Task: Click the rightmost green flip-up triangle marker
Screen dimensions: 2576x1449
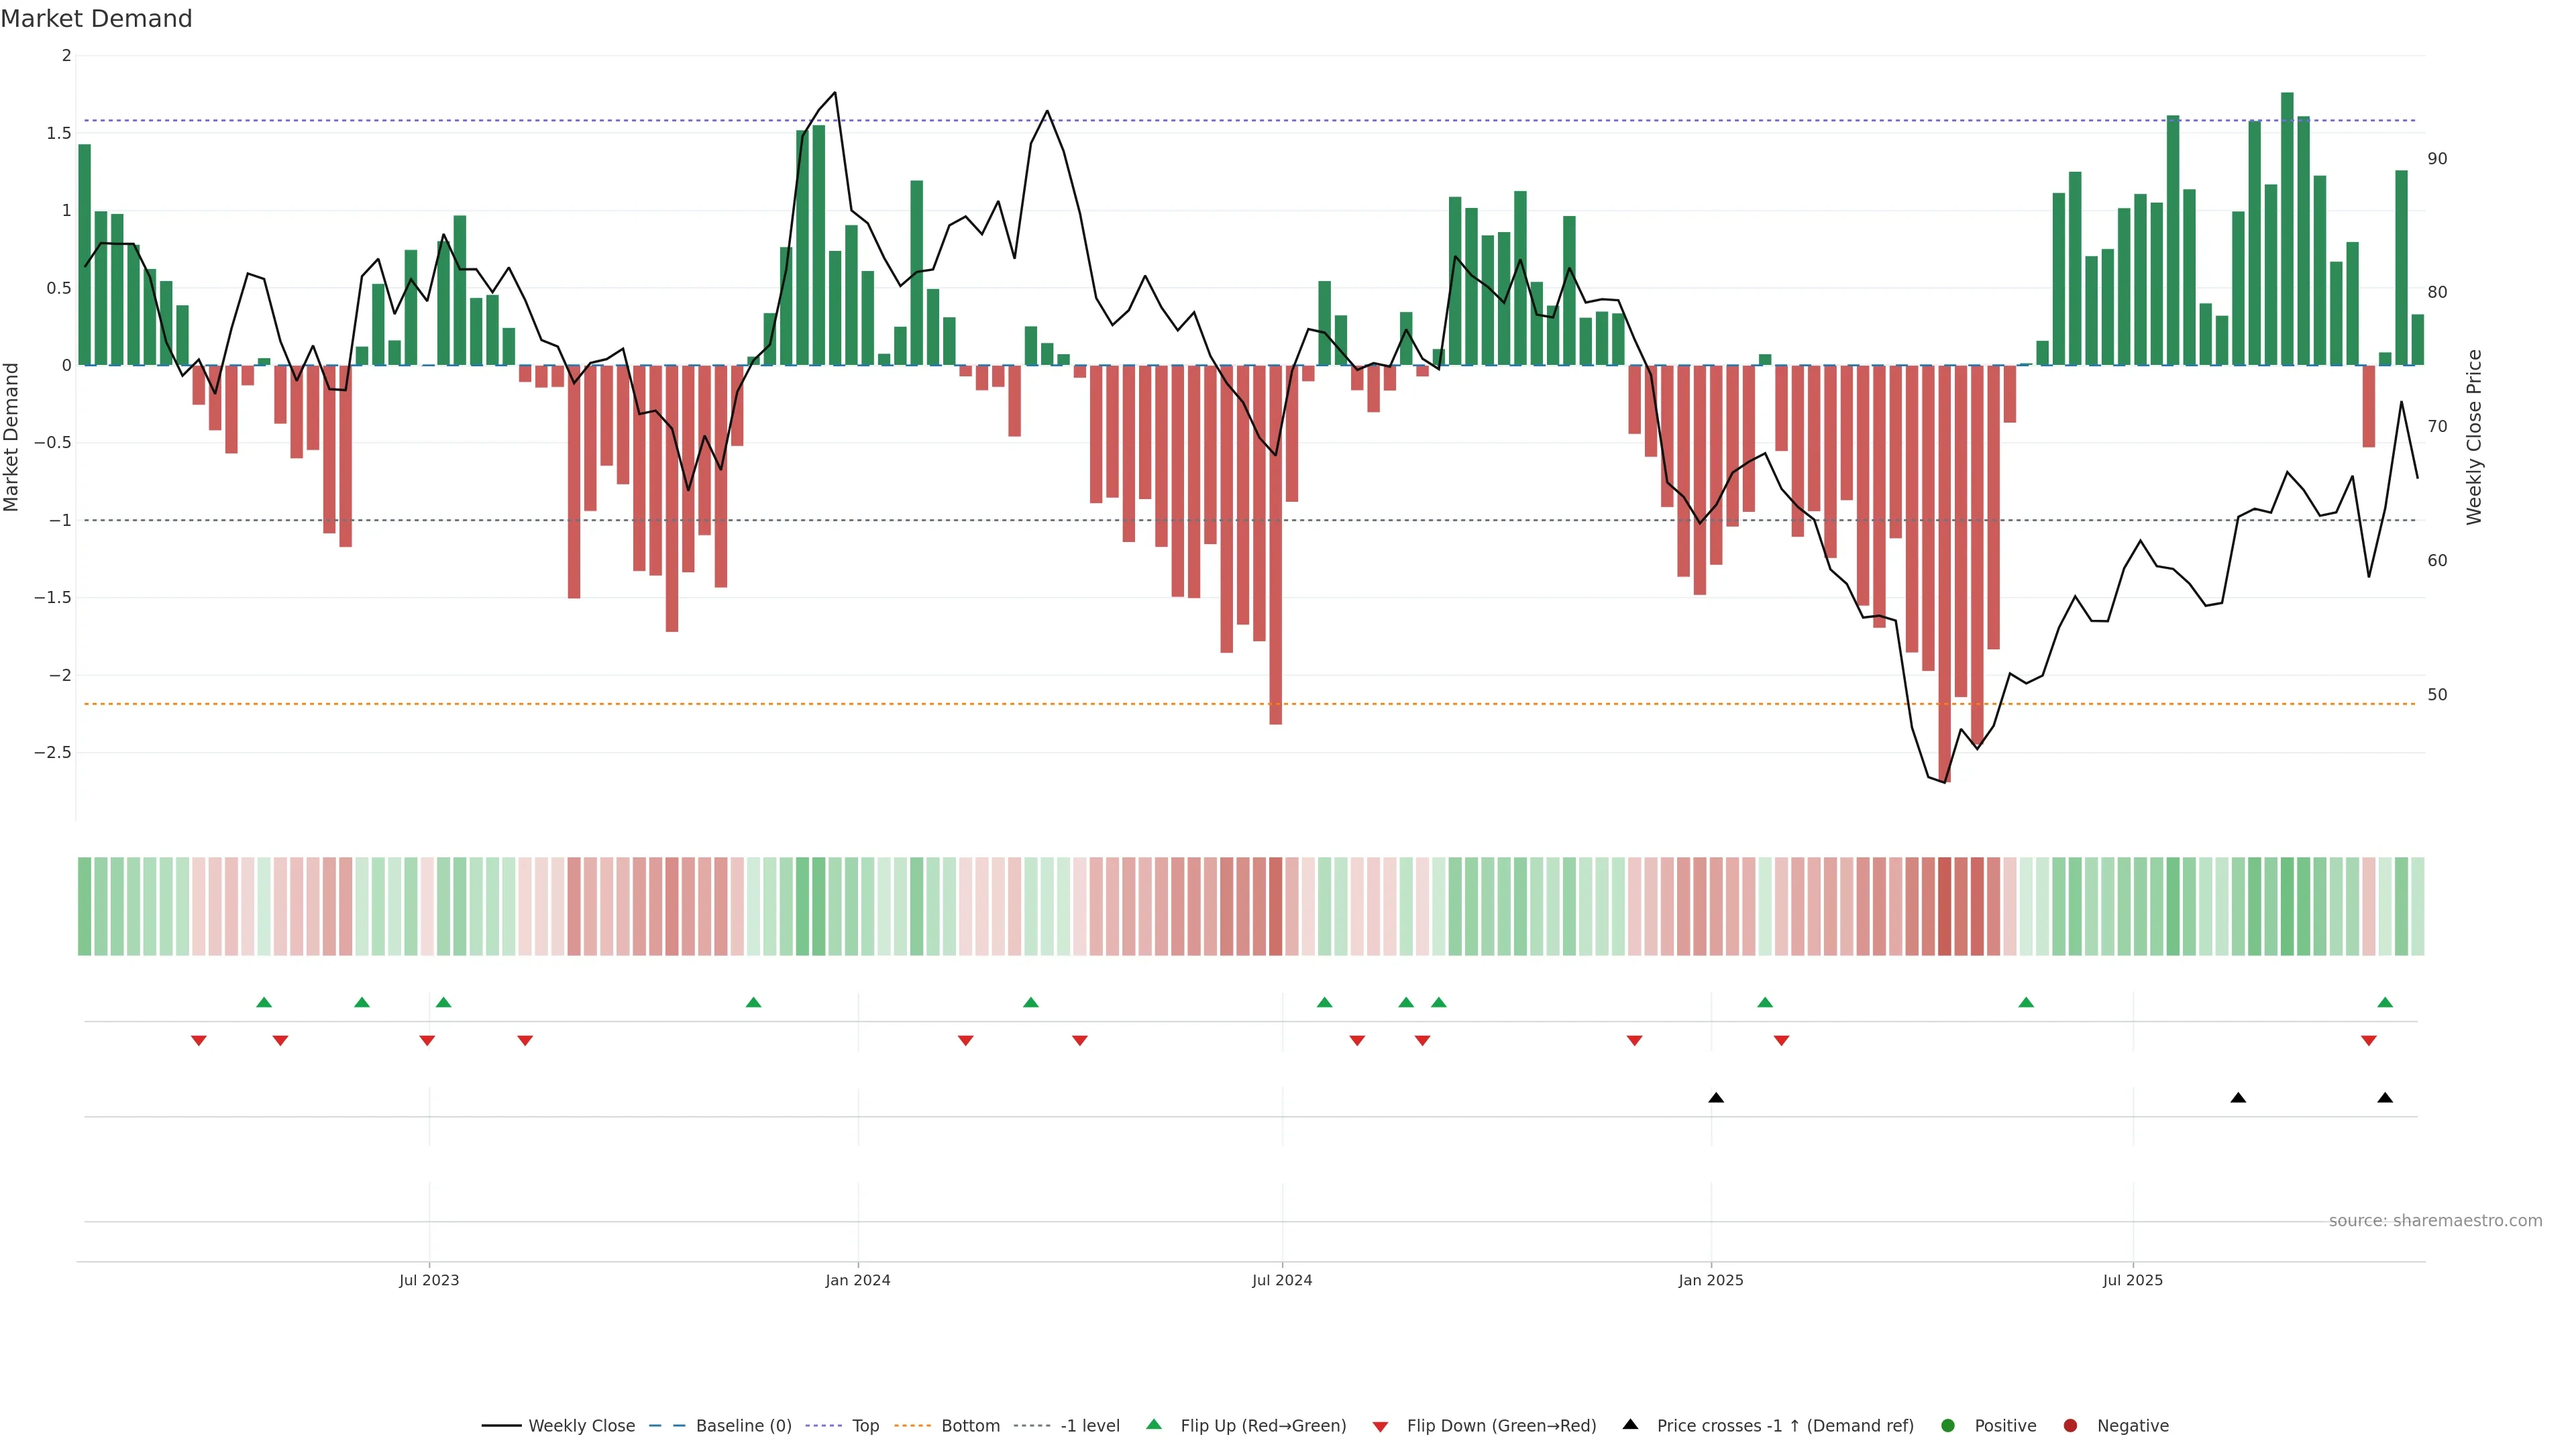Action: coord(2384,1003)
